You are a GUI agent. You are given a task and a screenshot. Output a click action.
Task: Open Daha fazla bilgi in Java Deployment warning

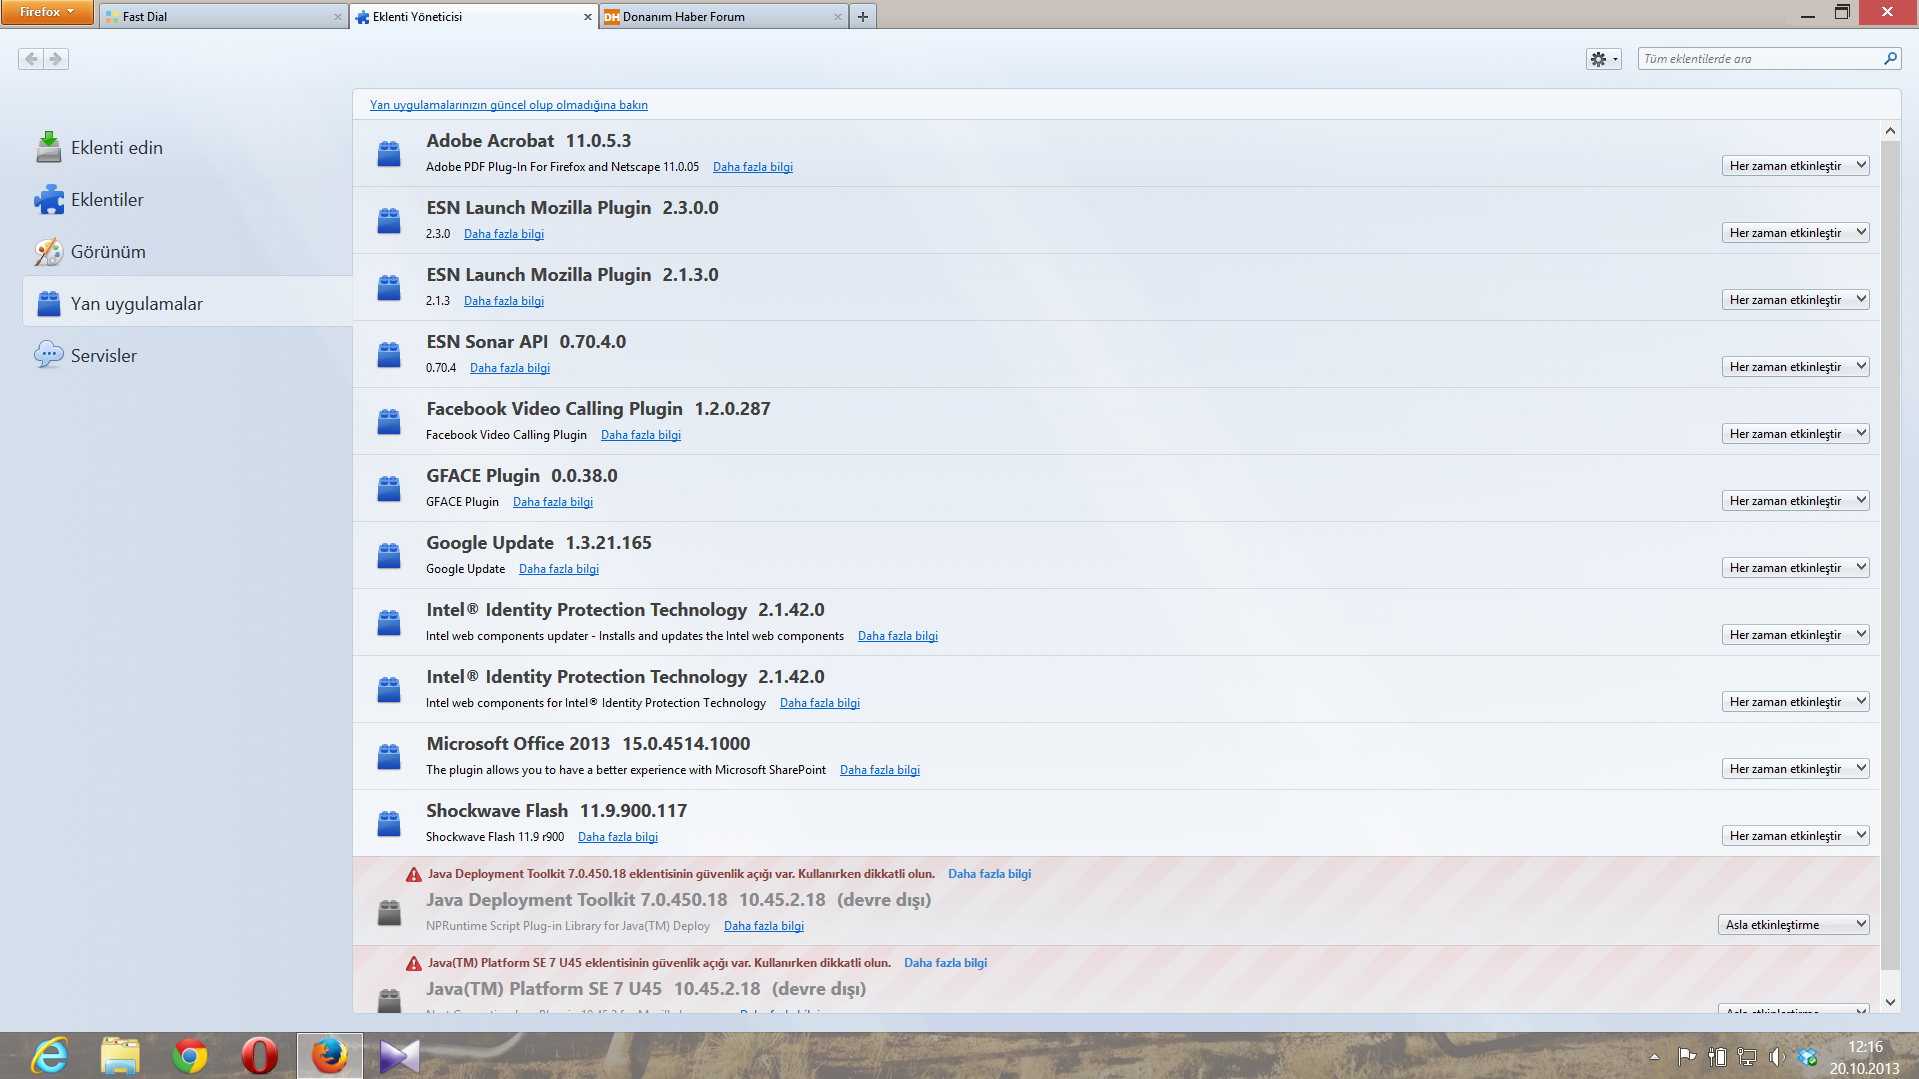[x=989, y=874]
